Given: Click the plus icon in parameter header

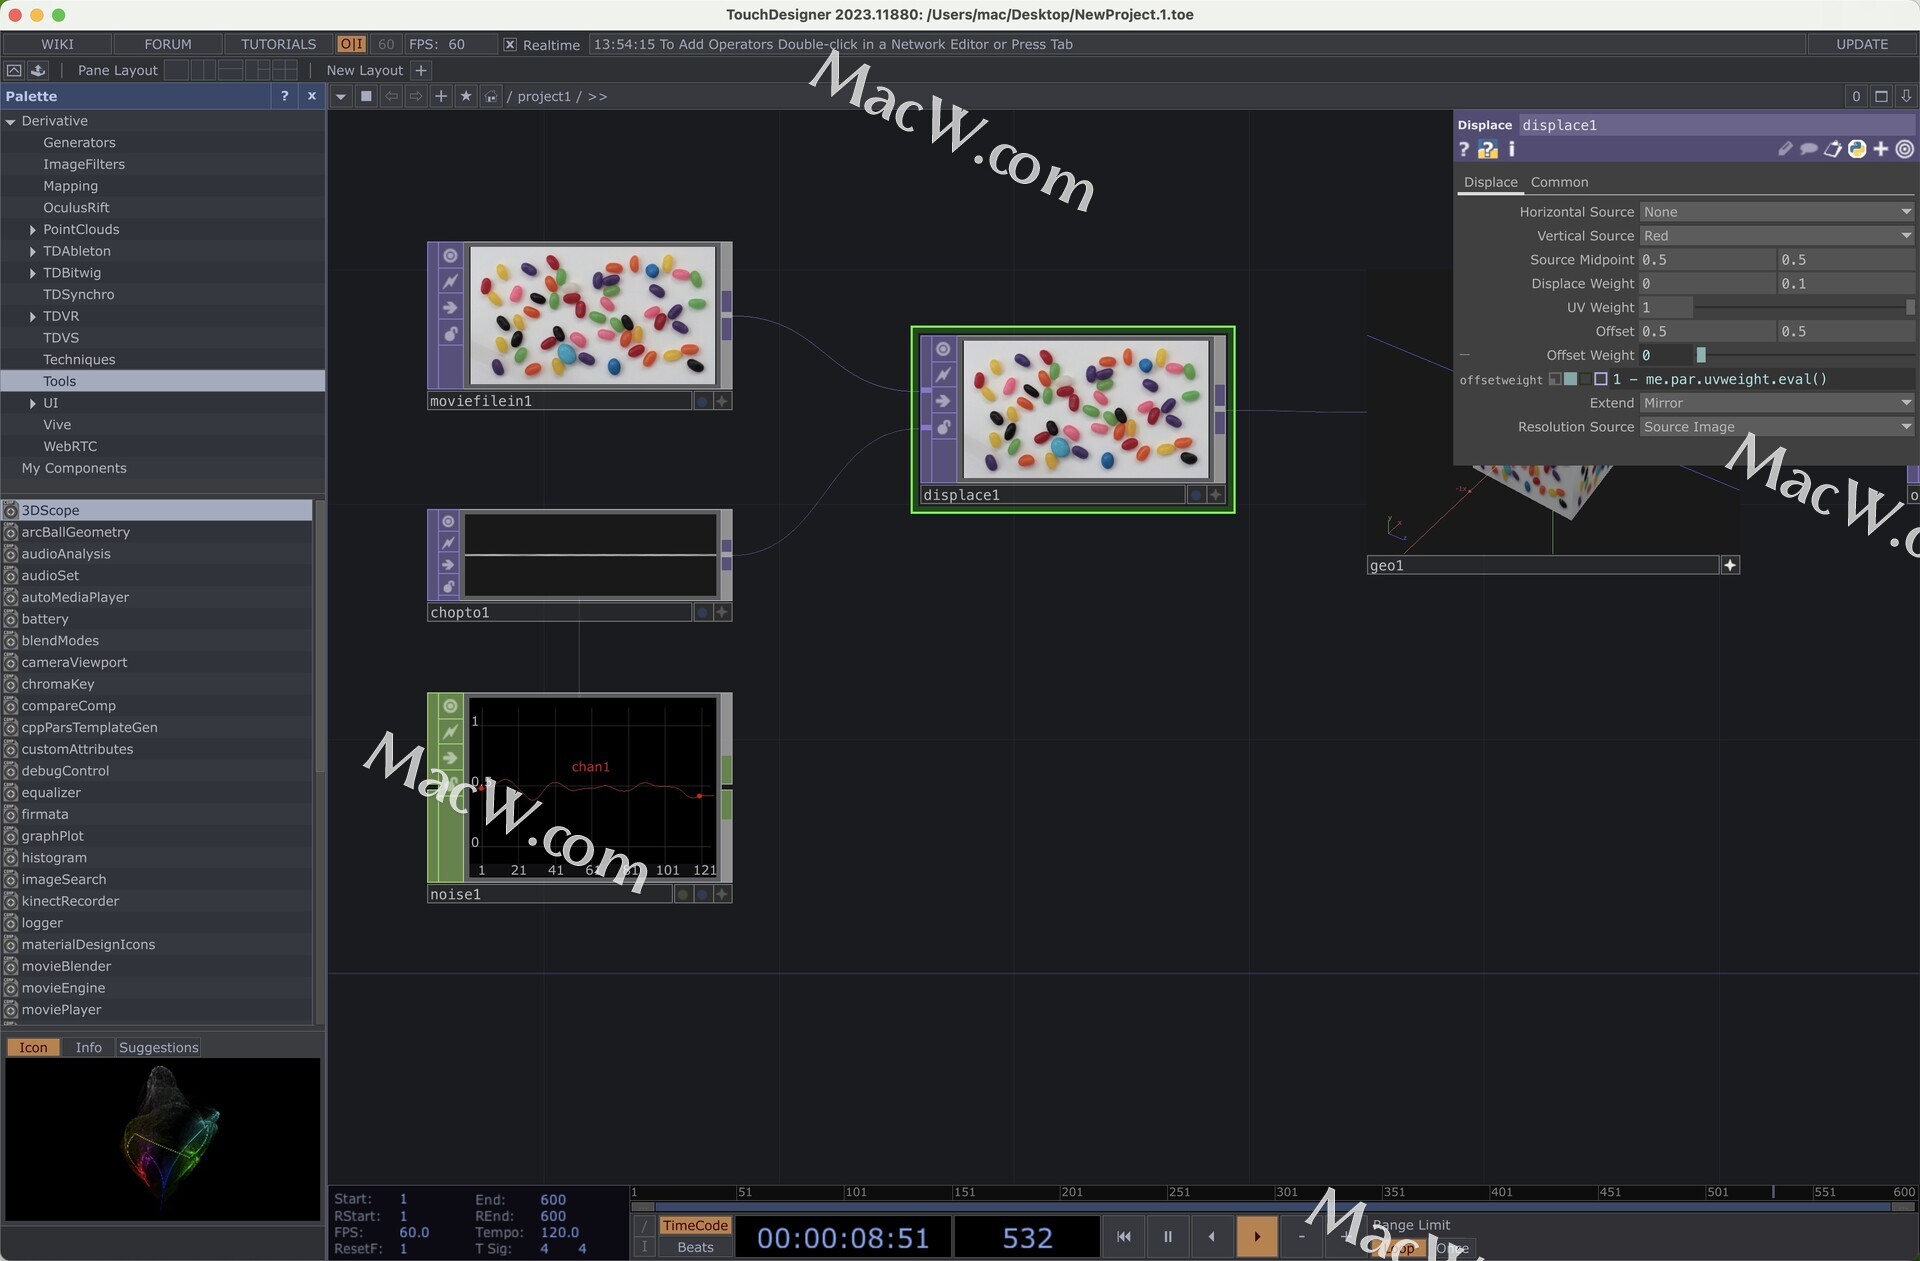Looking at the screenshot, I should point(1881,149).
